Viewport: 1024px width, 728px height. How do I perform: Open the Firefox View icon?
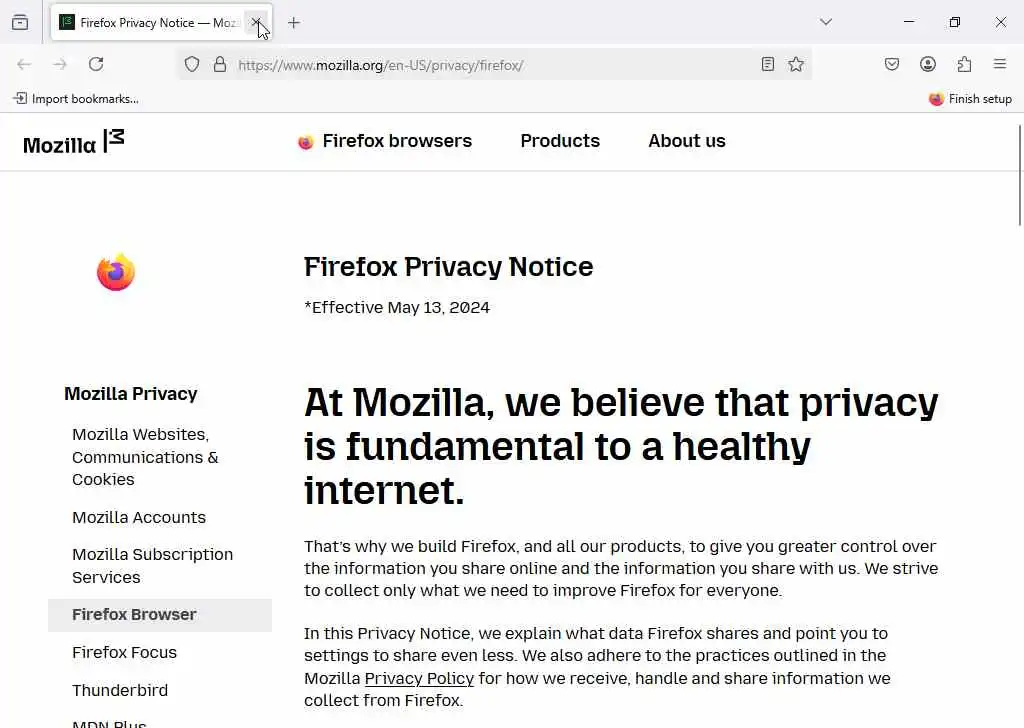[x=20, y=22]
